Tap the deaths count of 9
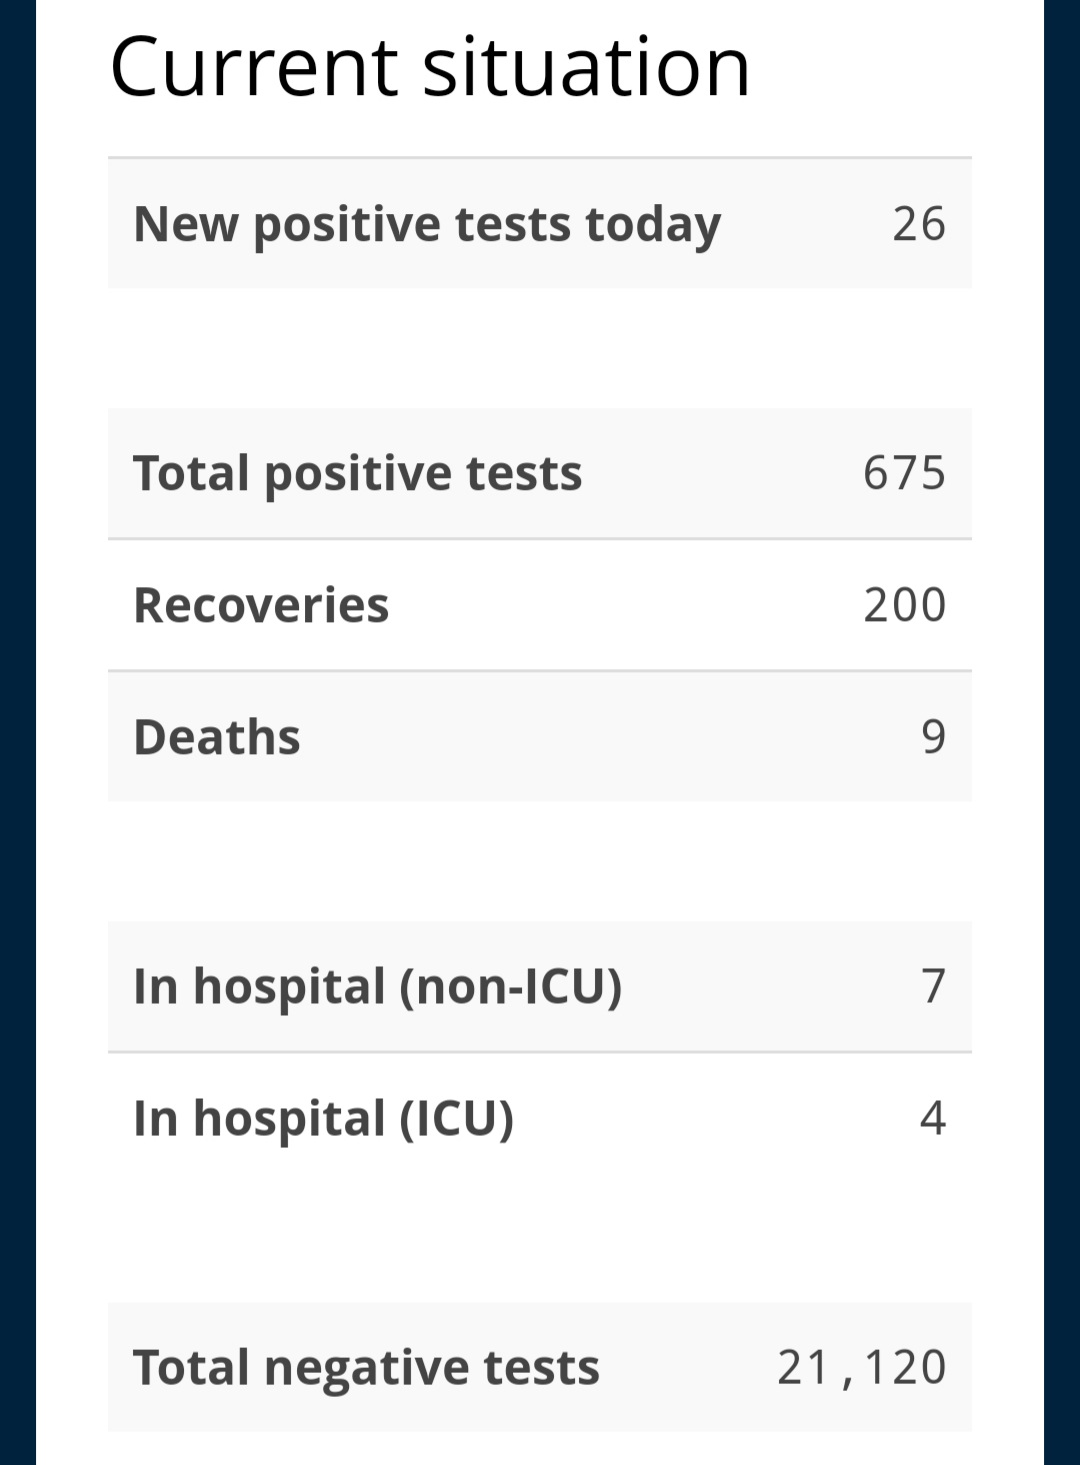This screenshot has height=1465, width=1080. click(933, 737)
